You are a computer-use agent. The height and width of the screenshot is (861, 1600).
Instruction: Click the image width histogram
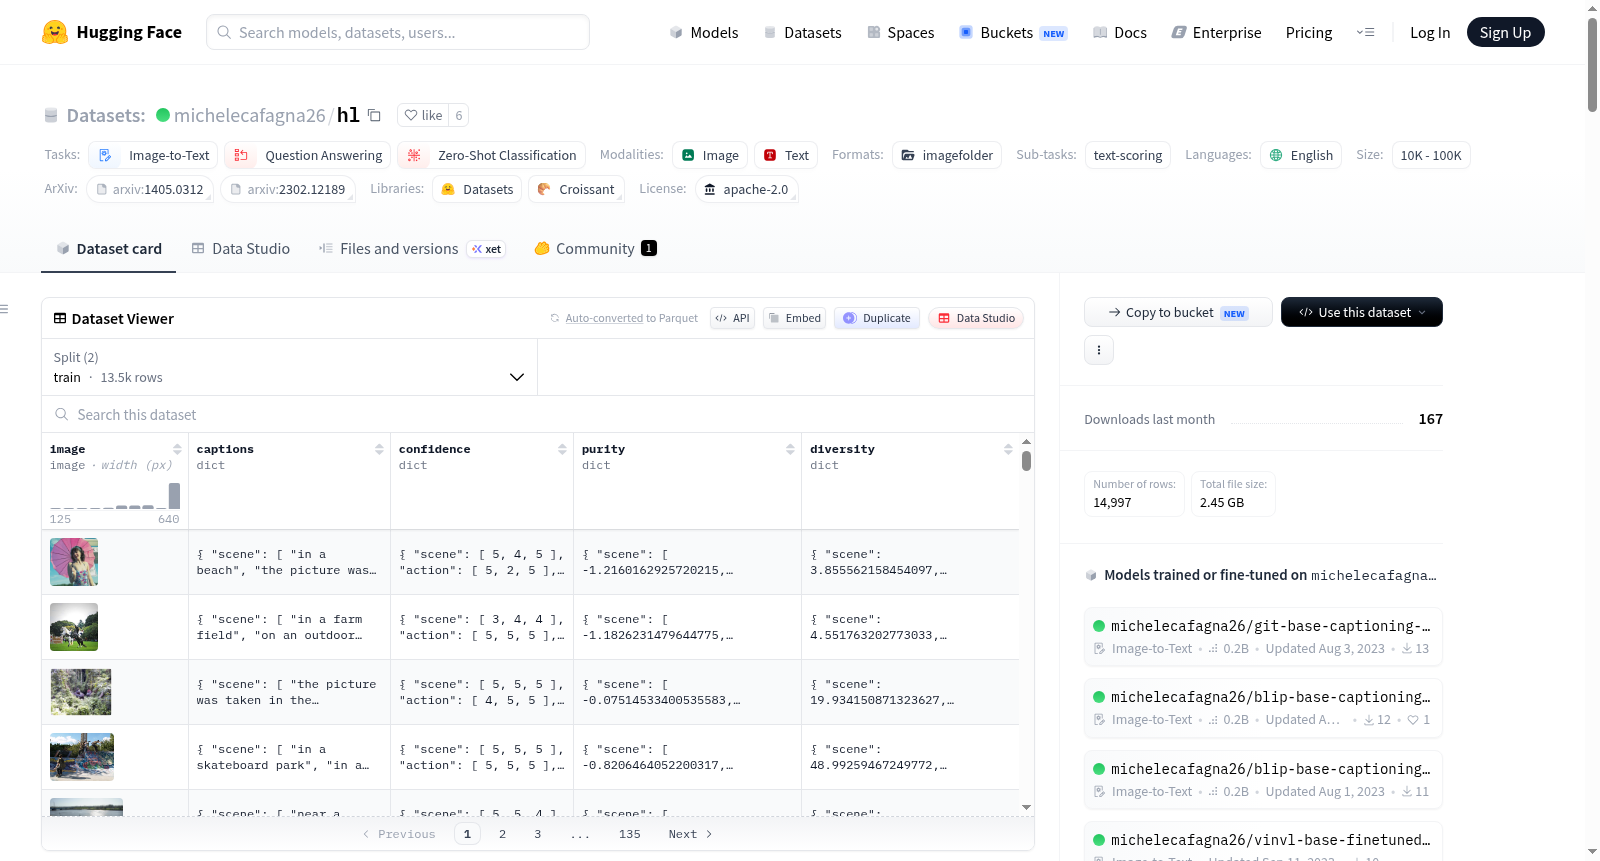click(x=115, y=496)
